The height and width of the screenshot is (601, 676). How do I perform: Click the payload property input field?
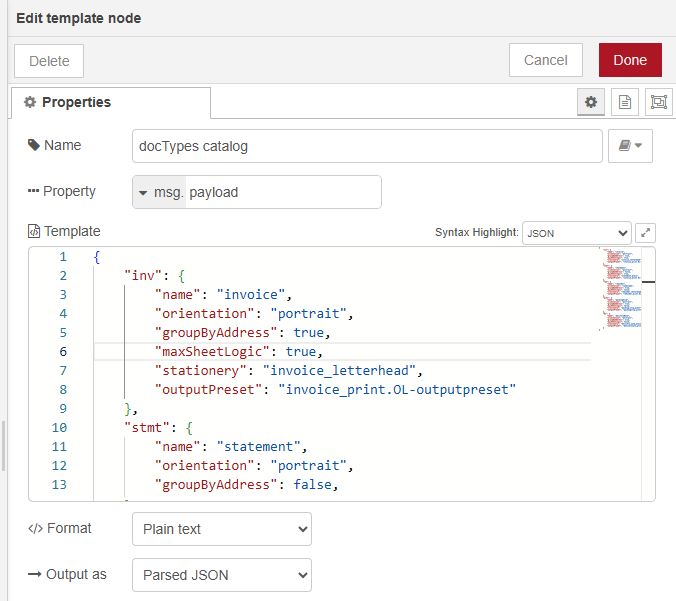pyautogui.click(x=282, y=192)
